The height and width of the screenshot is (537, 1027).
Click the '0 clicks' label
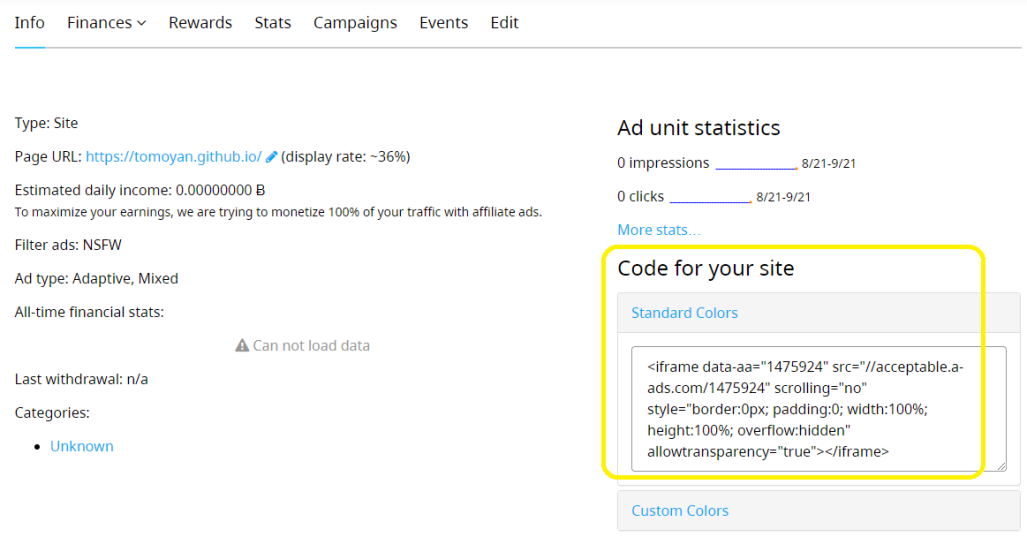point(640,196)
